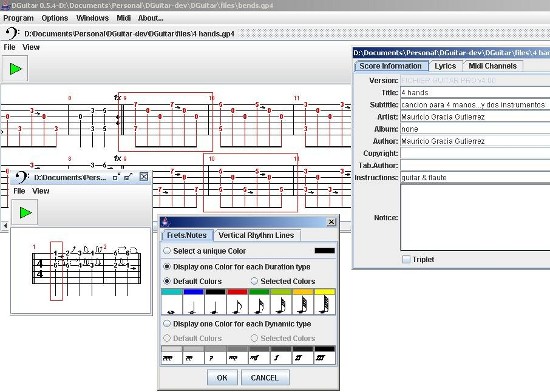Choose Selected Colors under Duration type

pos(254,281)
